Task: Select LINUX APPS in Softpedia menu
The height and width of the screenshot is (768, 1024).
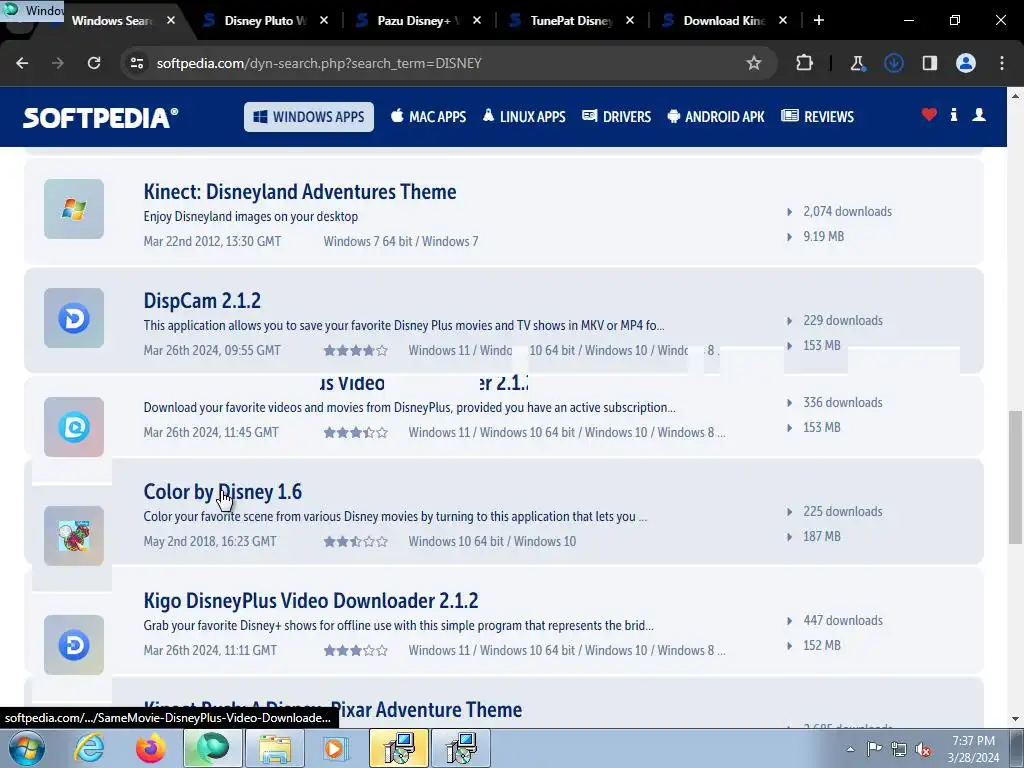Action: pyautogui.click(x=524, y=117)
